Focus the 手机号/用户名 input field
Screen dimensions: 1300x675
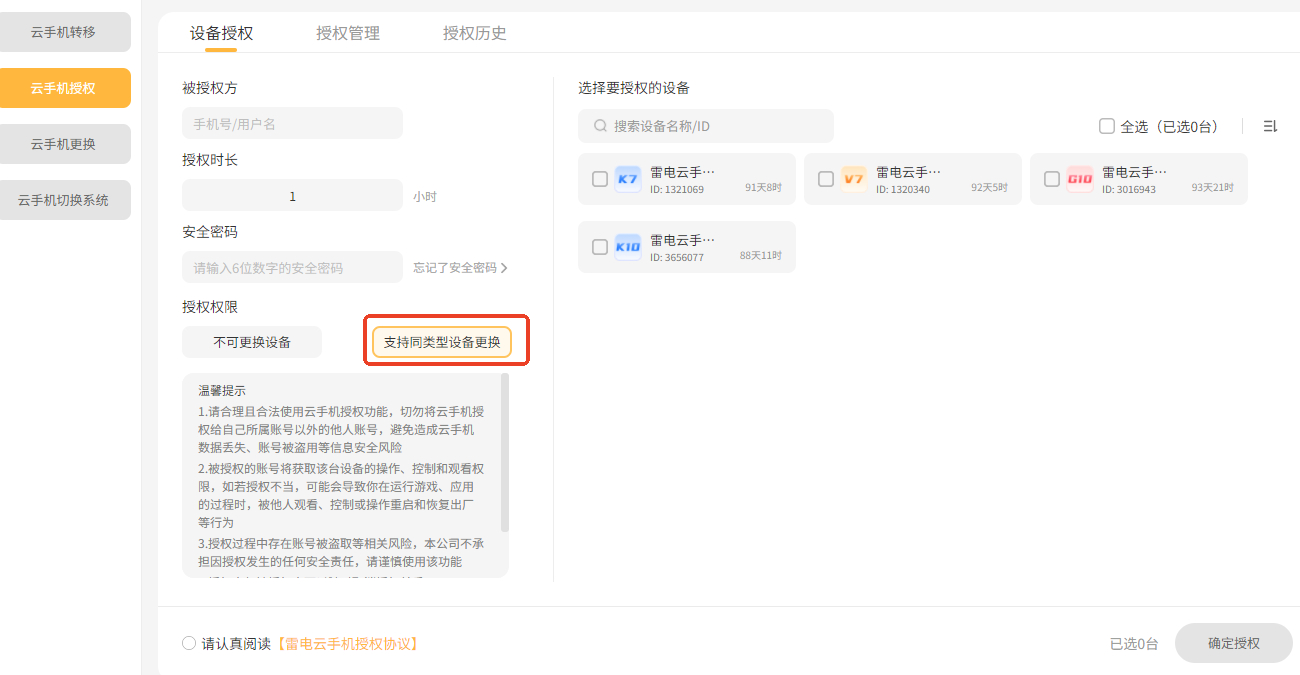(292, 124)
